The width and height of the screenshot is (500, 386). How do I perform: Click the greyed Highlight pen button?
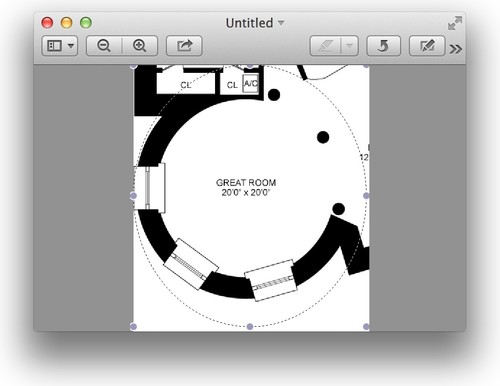click(x=325, y=46)
